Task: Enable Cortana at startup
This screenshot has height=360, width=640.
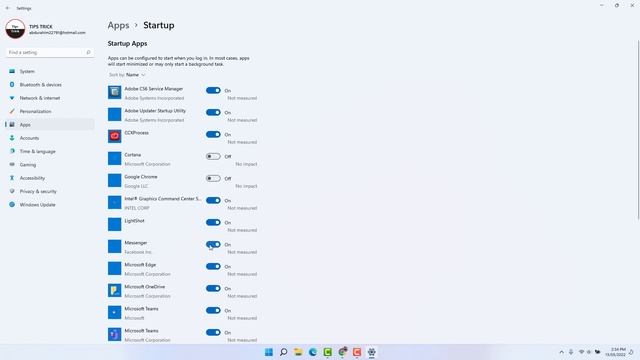Action: pyautogui.click(x=213, y=156)
